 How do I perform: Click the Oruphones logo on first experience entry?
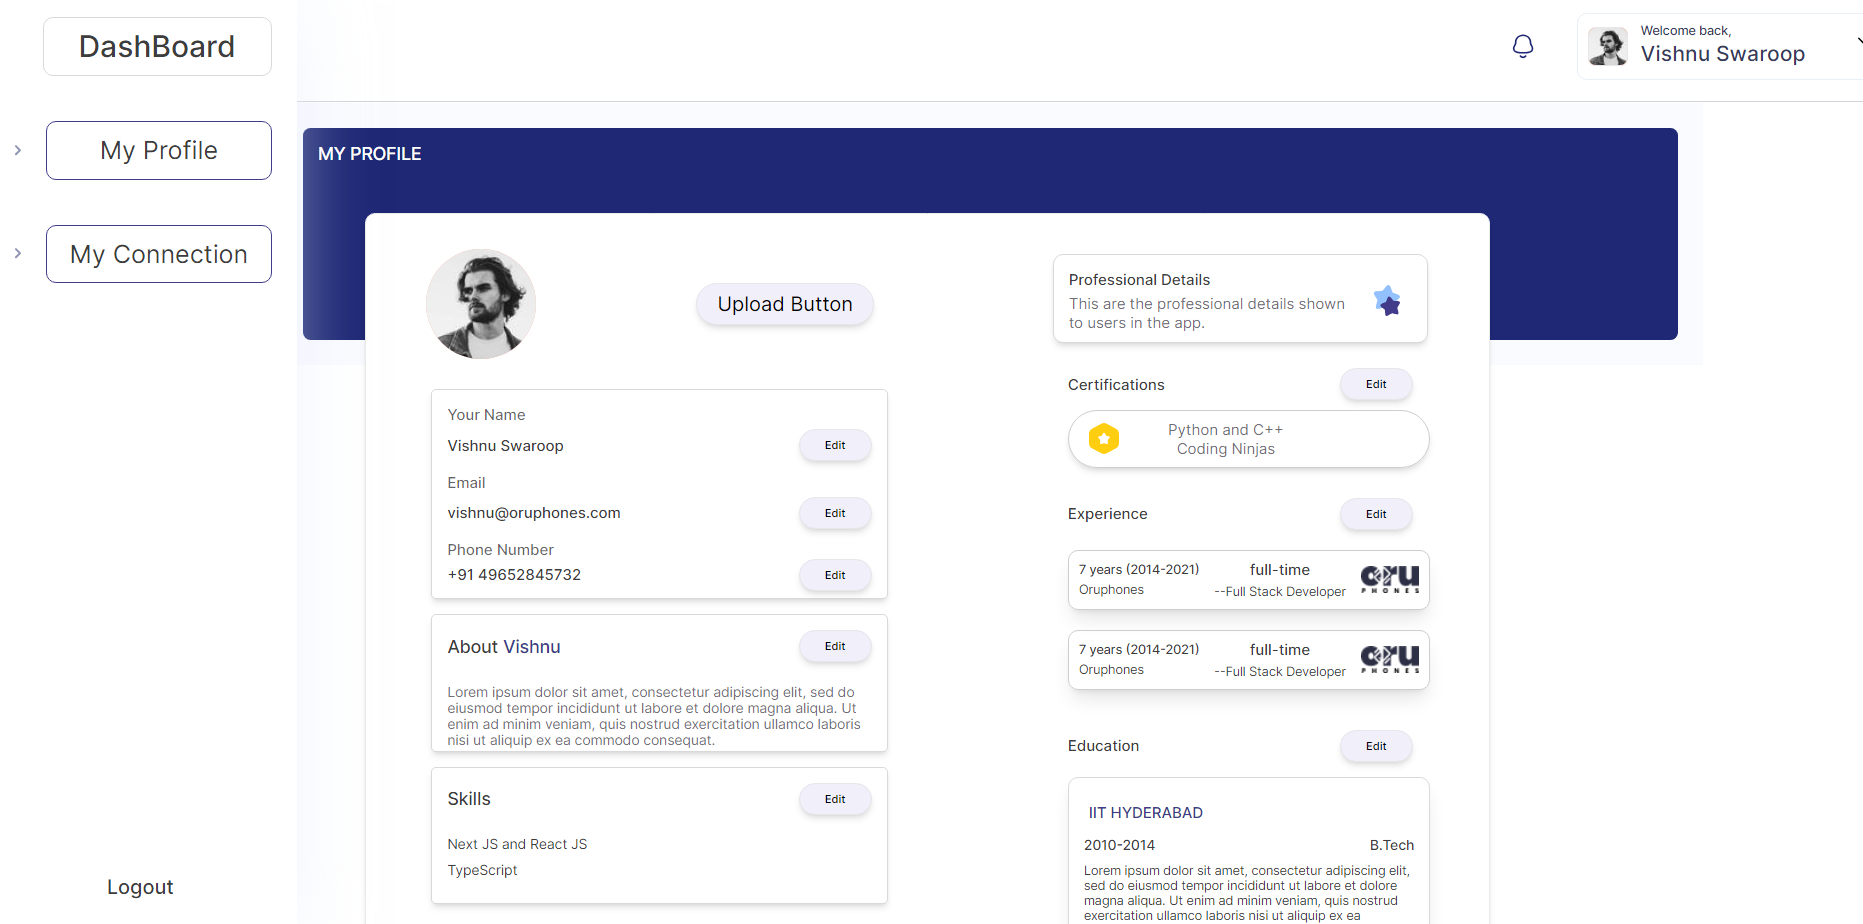[1389, 579]
